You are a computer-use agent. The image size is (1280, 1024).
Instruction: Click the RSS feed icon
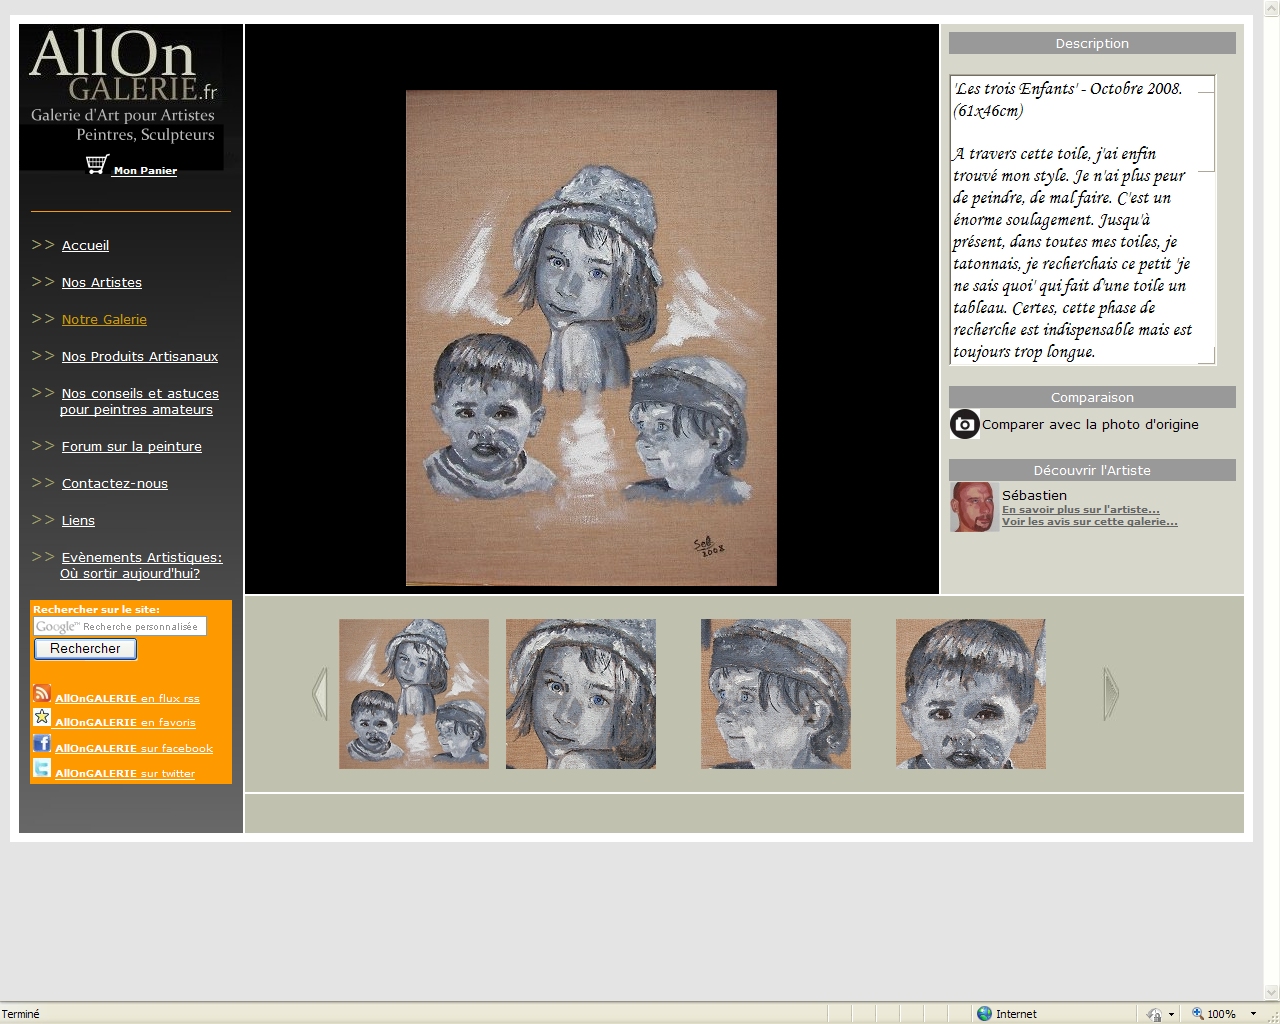pos(42,693)
